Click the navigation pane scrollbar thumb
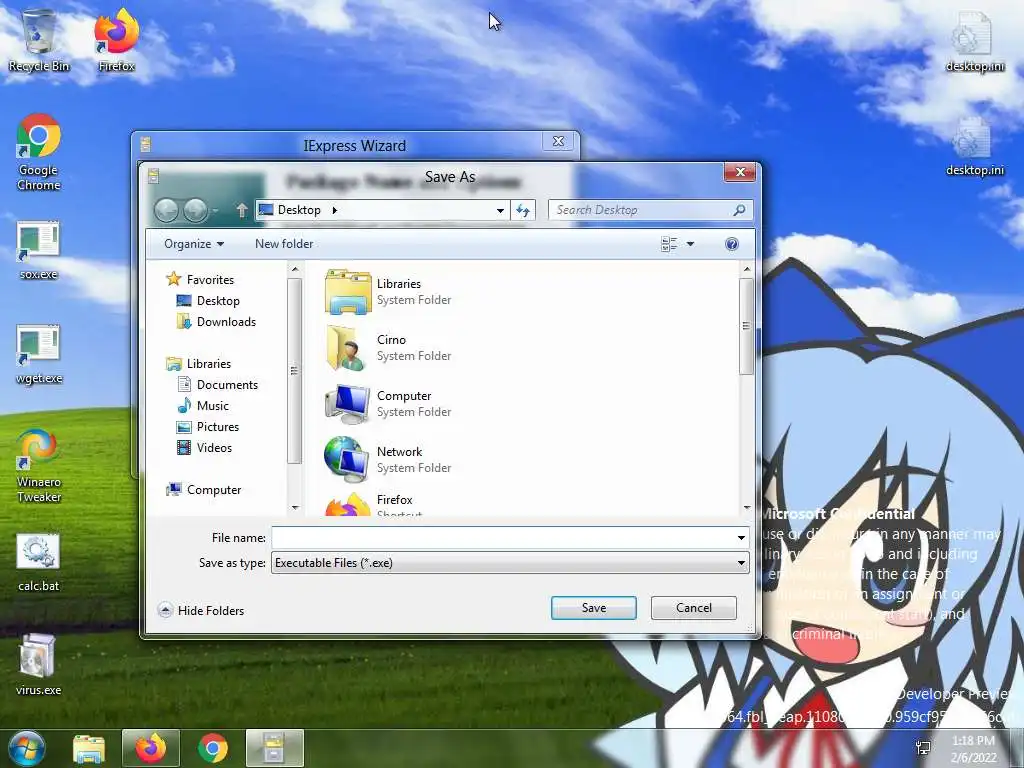Screen dimensions: 1024x768 [x=295, y=371]
